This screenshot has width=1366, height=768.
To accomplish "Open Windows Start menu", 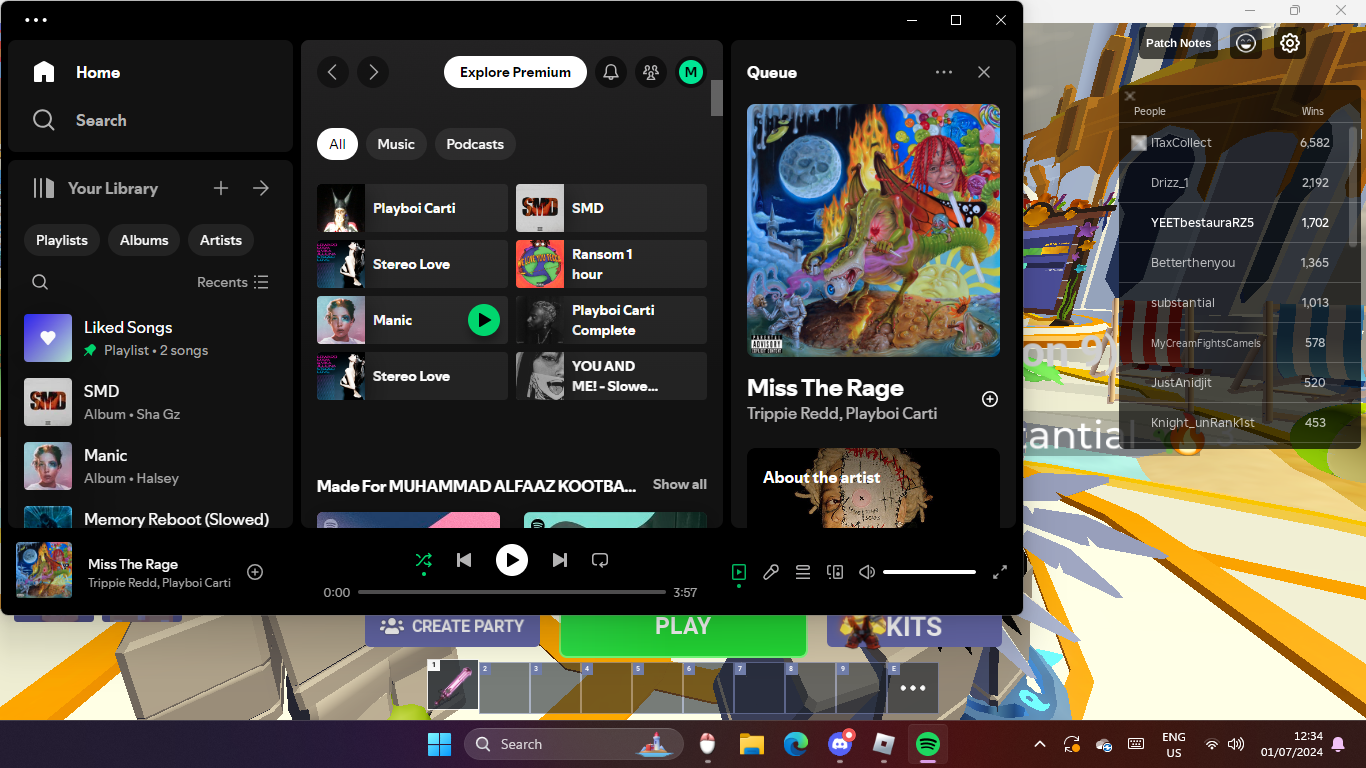I will (x=439, y=744).
